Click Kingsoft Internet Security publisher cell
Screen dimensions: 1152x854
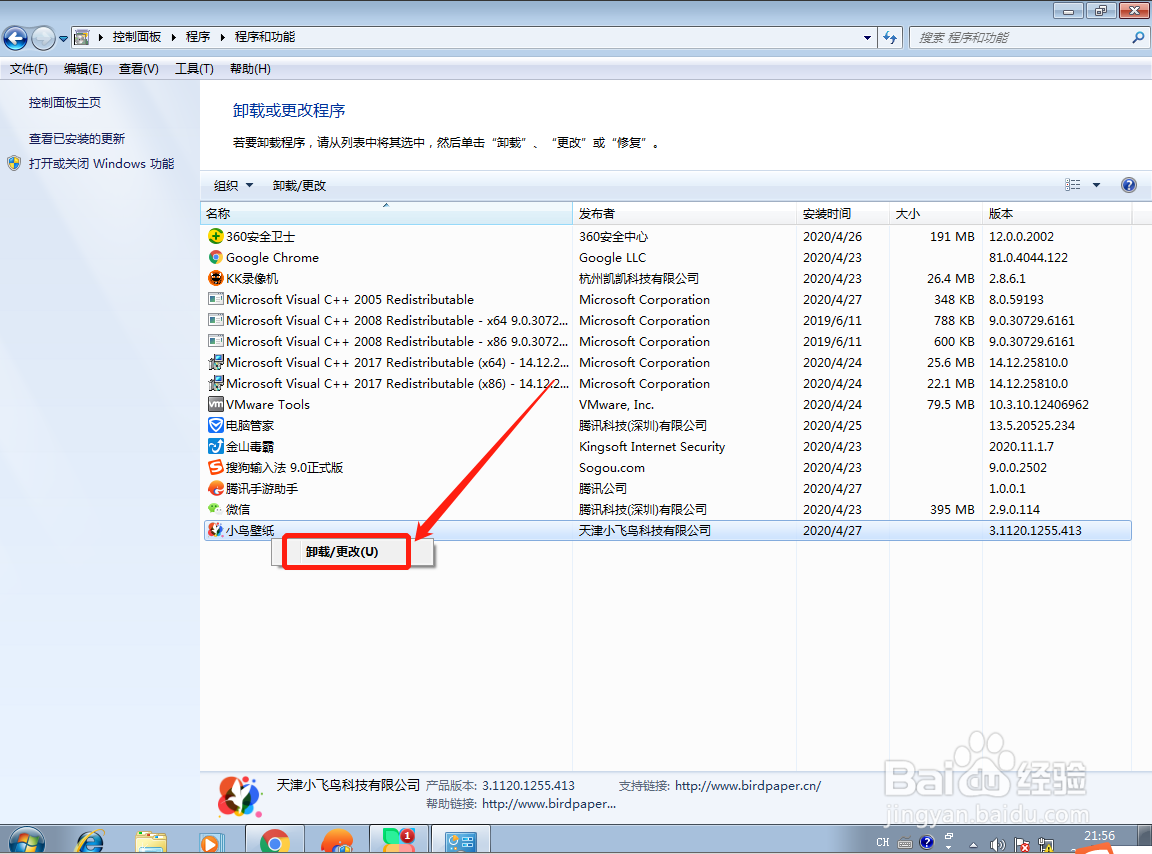coord(652,446)
